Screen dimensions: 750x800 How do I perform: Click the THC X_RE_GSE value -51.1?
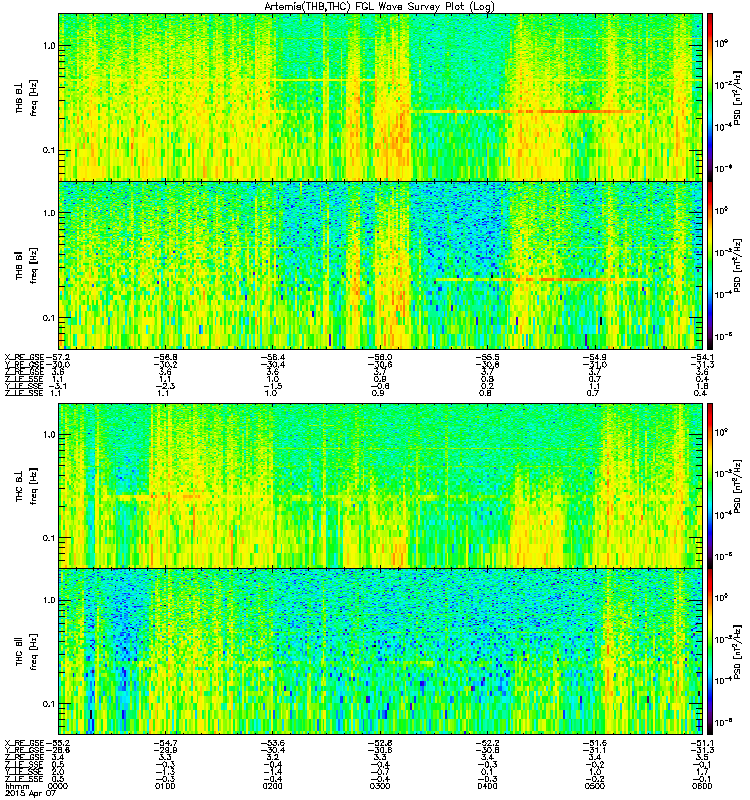coord(701,743)
